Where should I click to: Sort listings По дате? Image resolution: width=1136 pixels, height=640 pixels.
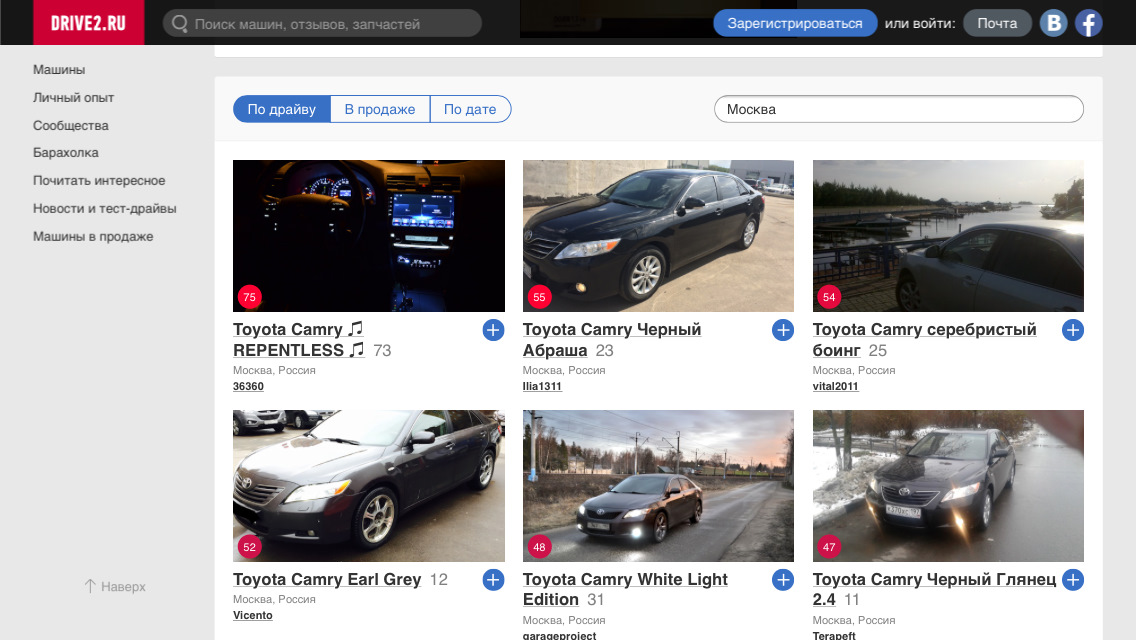(470, 109)
